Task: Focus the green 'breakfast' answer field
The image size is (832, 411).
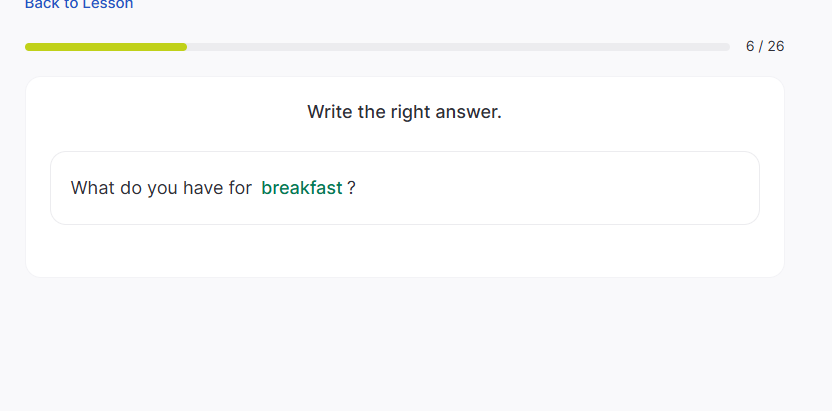Action: point(302,188)
